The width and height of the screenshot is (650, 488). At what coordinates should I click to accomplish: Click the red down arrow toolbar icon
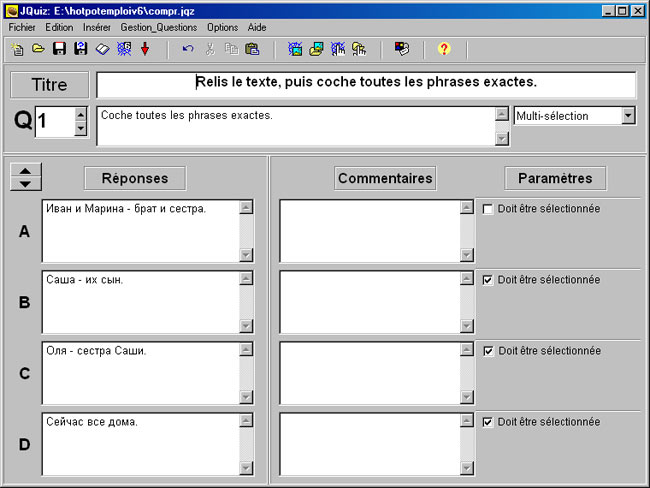click(x=145, y=48)
